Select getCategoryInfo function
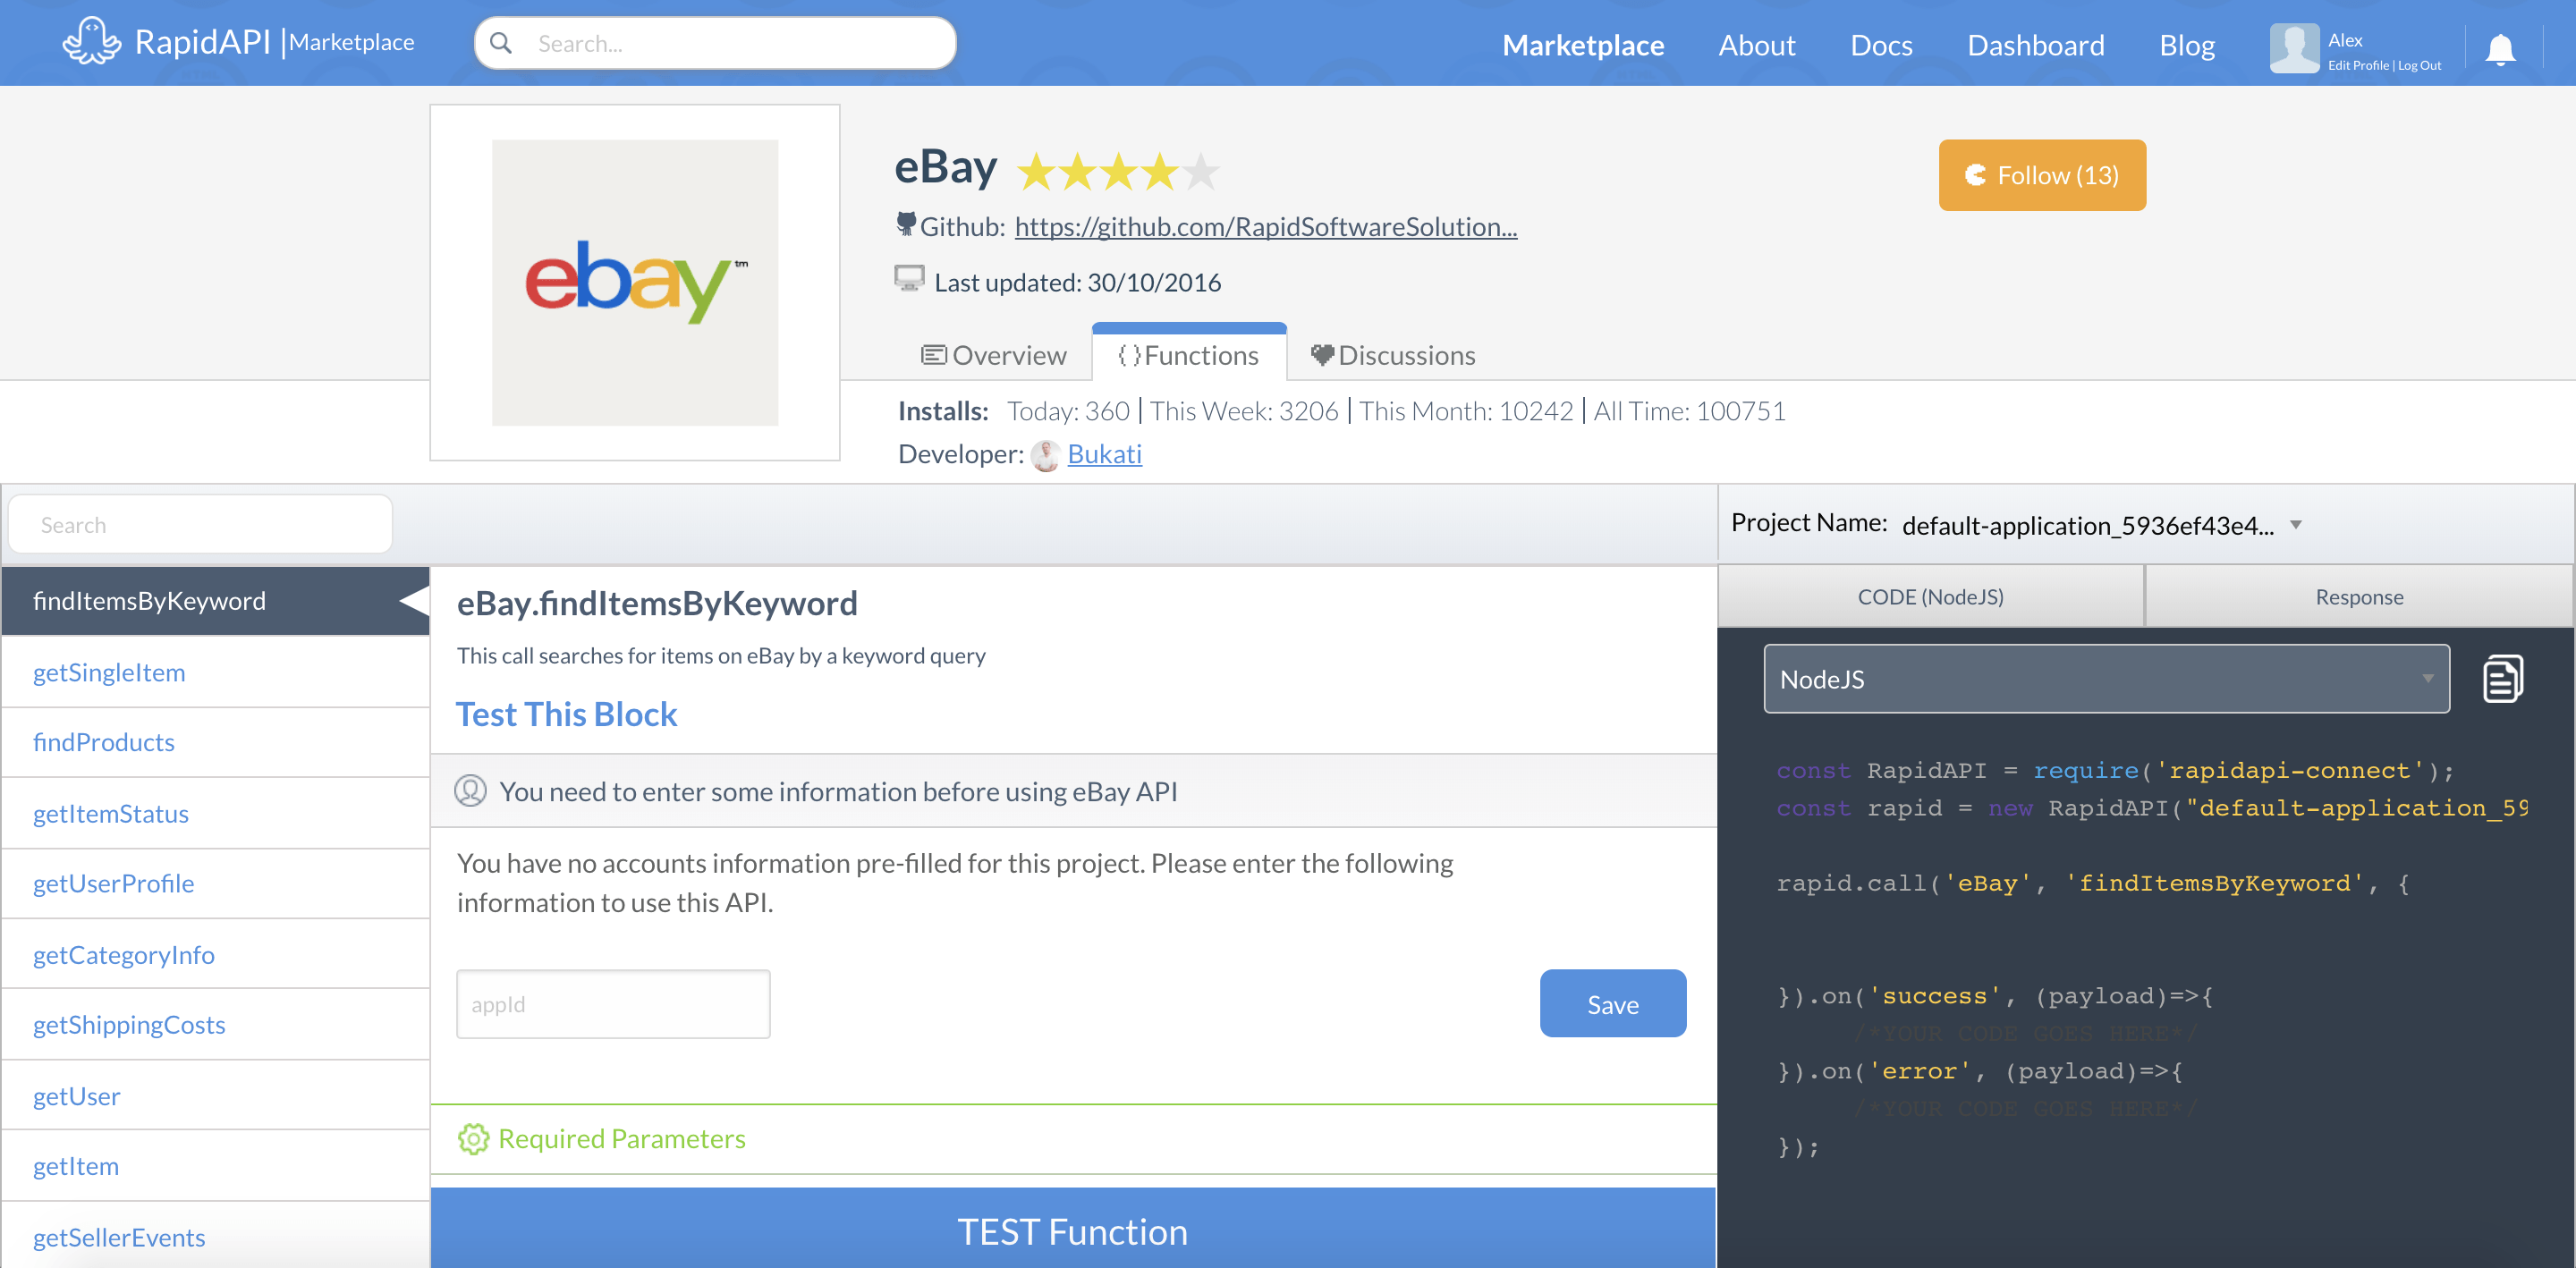The width and height of the screenshot is (2576, 1268). [215, 954]
